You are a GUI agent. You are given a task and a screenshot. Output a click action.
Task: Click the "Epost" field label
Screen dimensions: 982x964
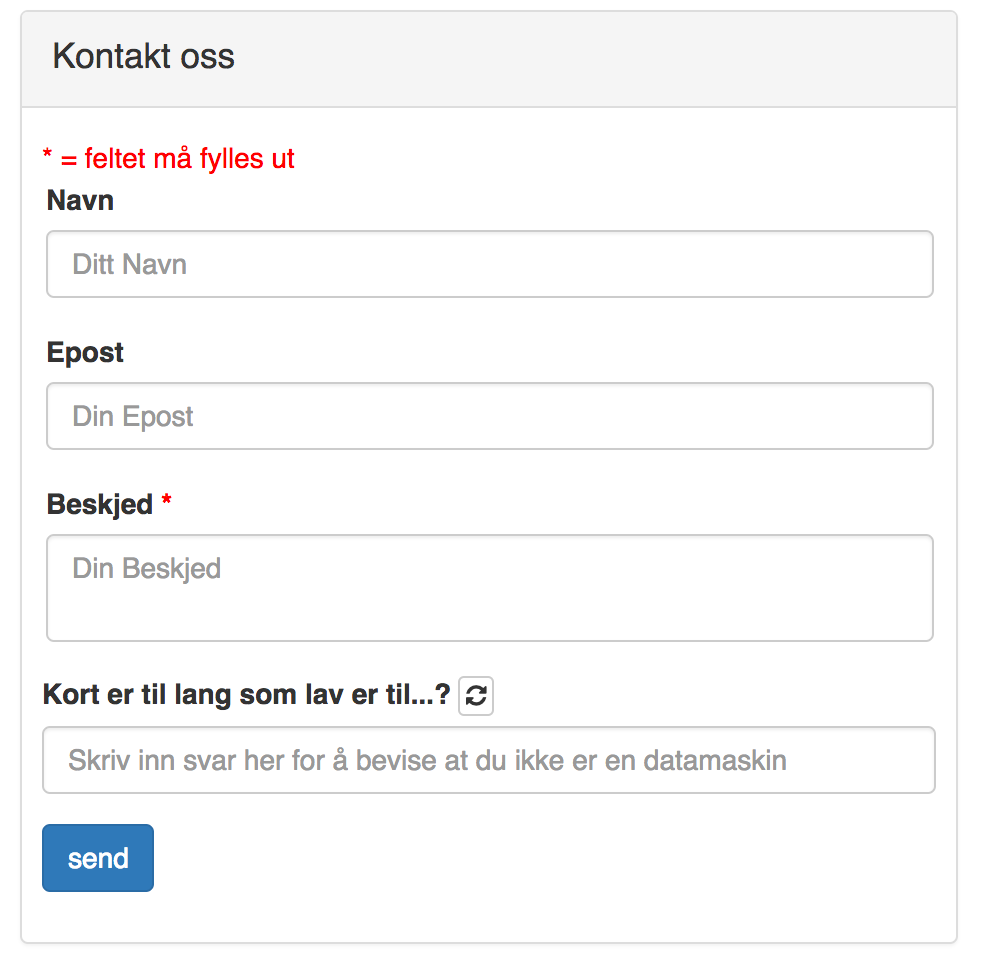85,353
